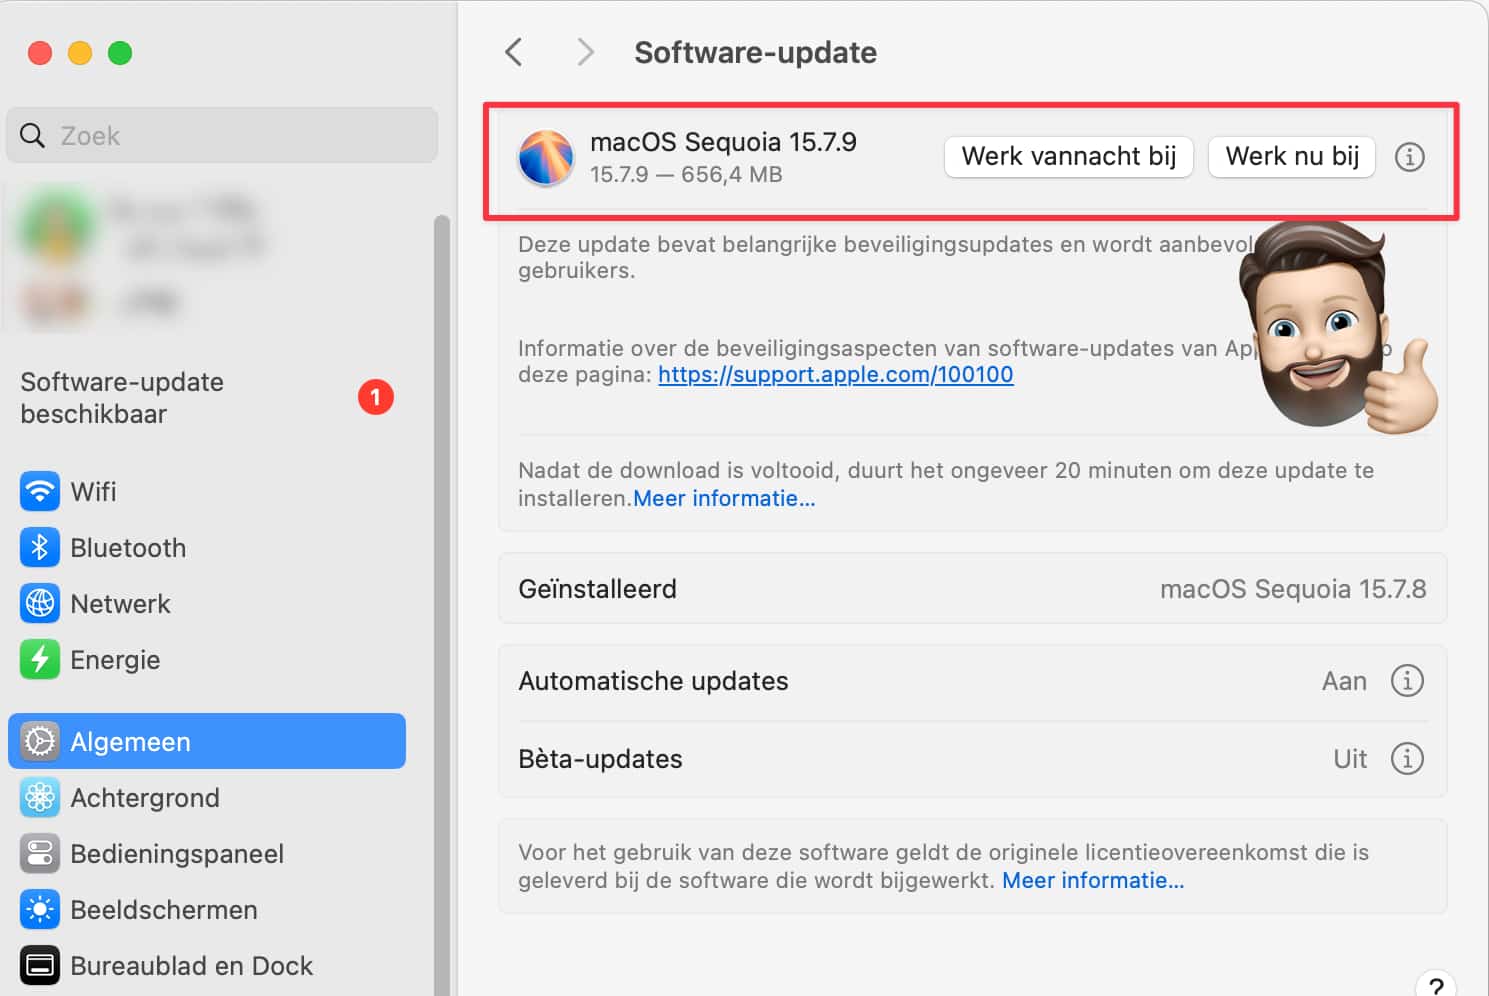Select Achtergrond in the sidebar
This screenshot has height=996, width=1489.
coord(207,798)
